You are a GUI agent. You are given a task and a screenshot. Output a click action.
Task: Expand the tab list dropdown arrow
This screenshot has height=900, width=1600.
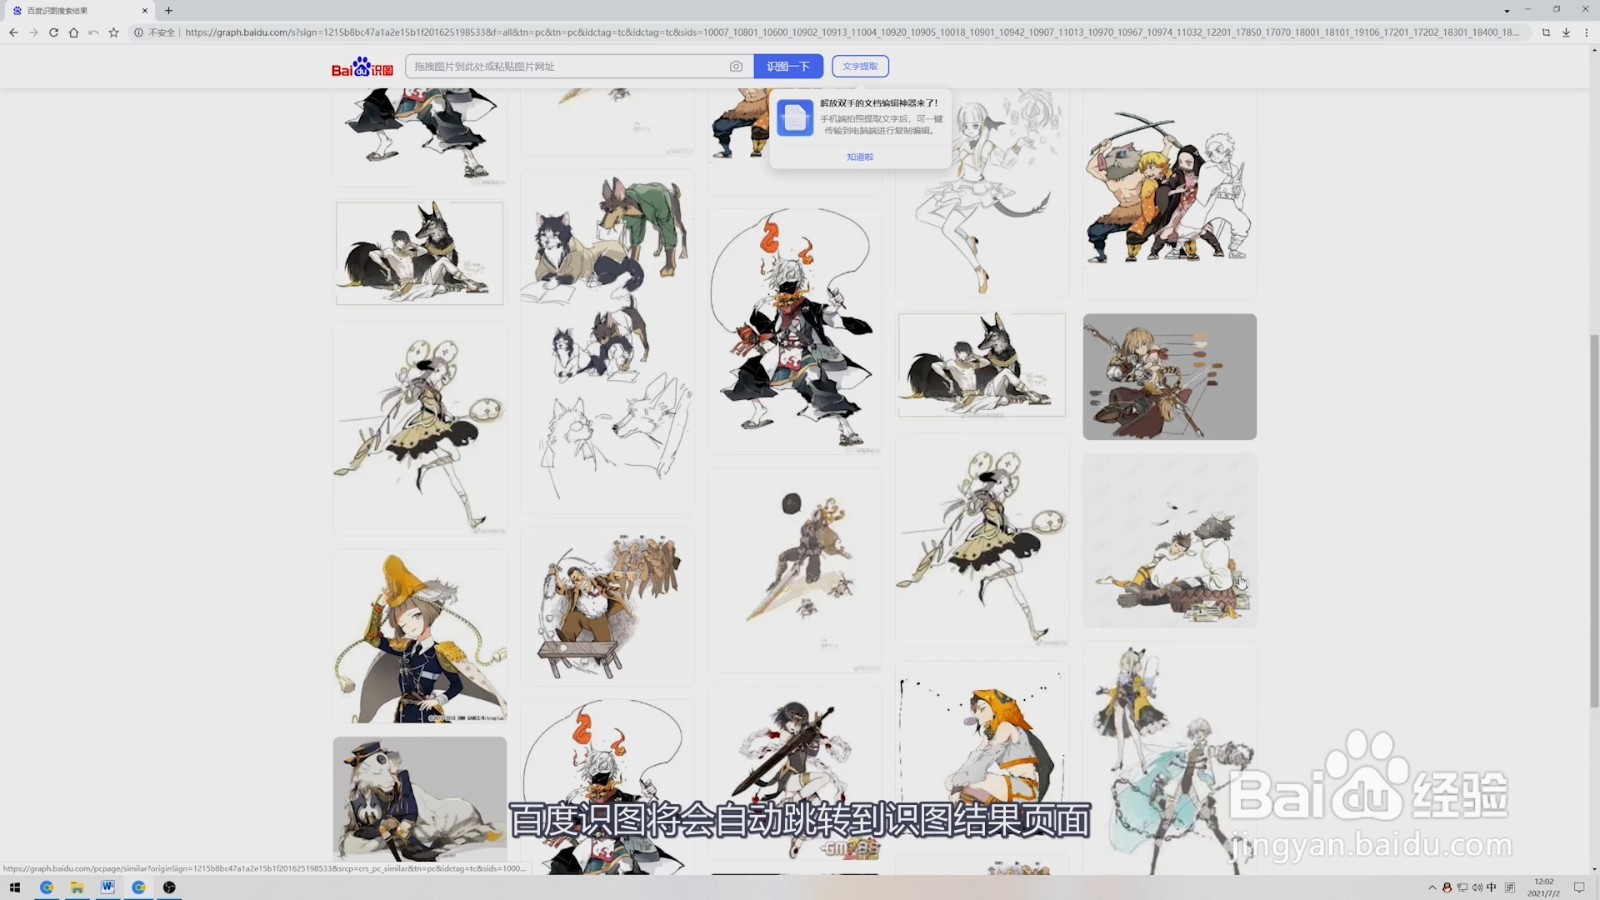[1507, 10]
